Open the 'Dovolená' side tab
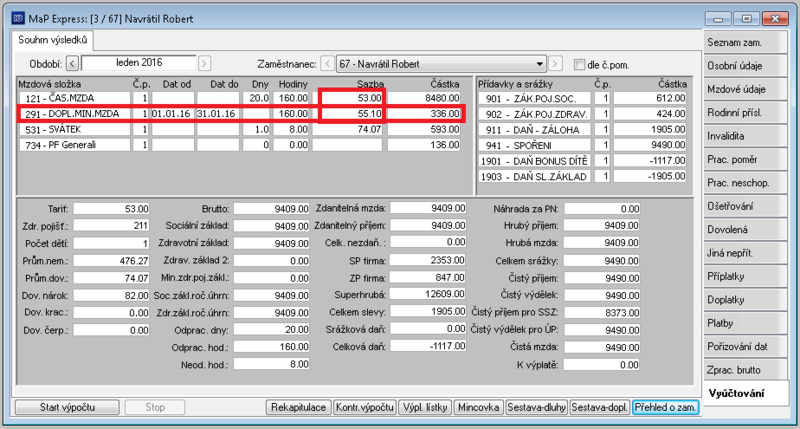This screenshot has height=429, width=800. point(744,230)
